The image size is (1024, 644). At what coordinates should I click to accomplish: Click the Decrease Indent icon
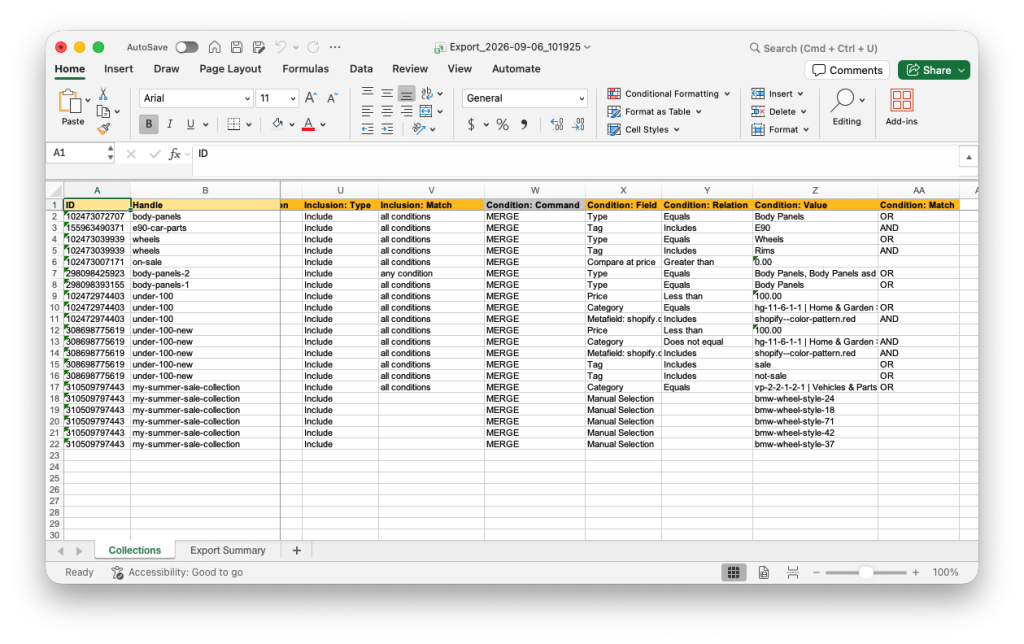[368, 129]
